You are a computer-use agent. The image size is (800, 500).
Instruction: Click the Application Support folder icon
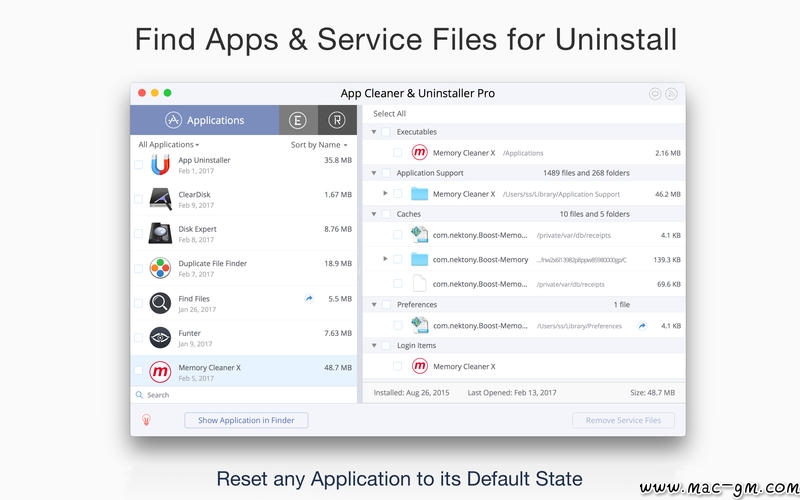(419, 194)
